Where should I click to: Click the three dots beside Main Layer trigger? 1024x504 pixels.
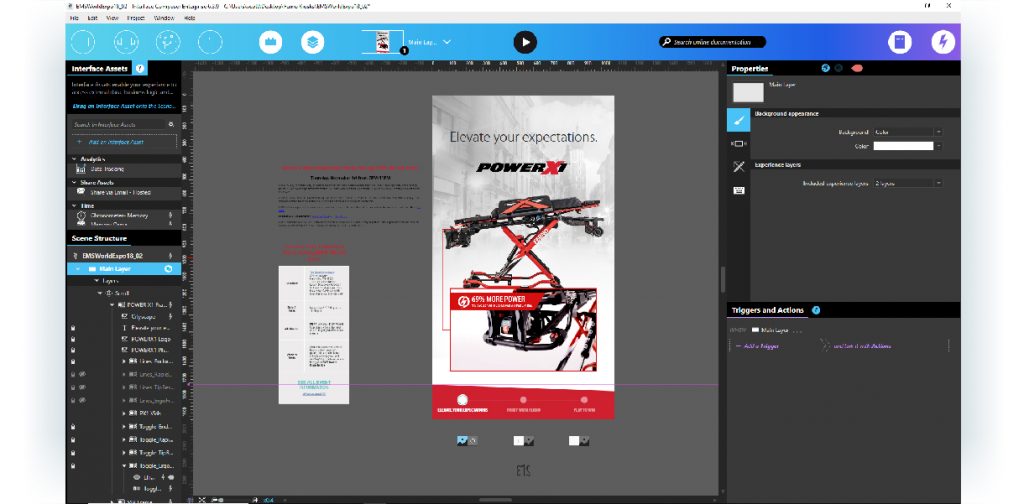point(797,330)
